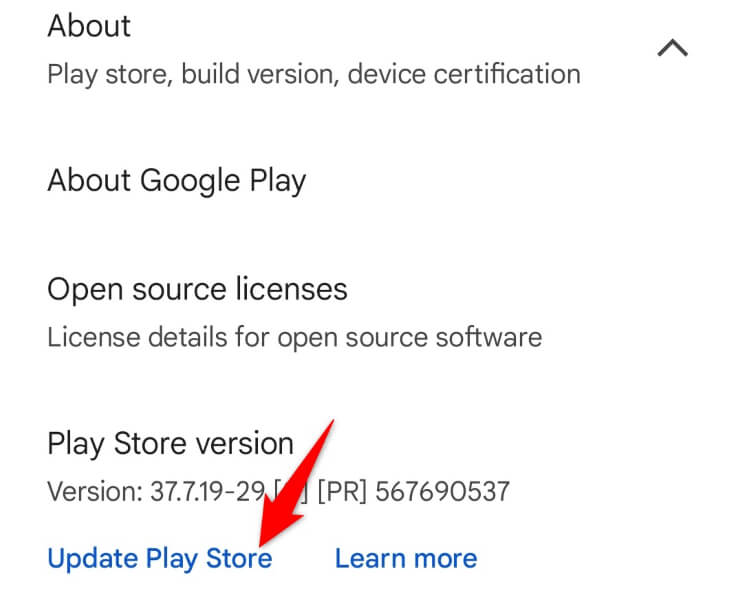Tap the version number 37.7.19-29
Image resolution: width=743 pixels, height=600 pixels.
tap(212, 491)
